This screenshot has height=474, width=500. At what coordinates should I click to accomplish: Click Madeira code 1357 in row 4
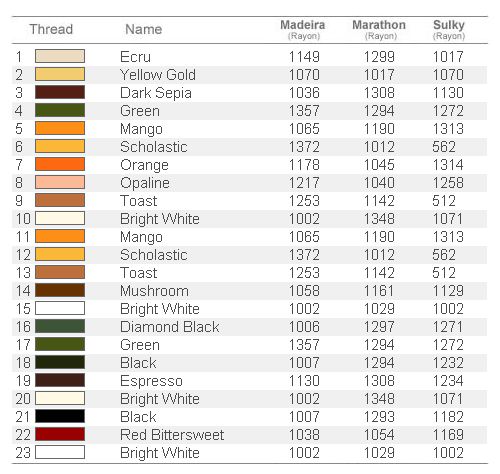304,111
